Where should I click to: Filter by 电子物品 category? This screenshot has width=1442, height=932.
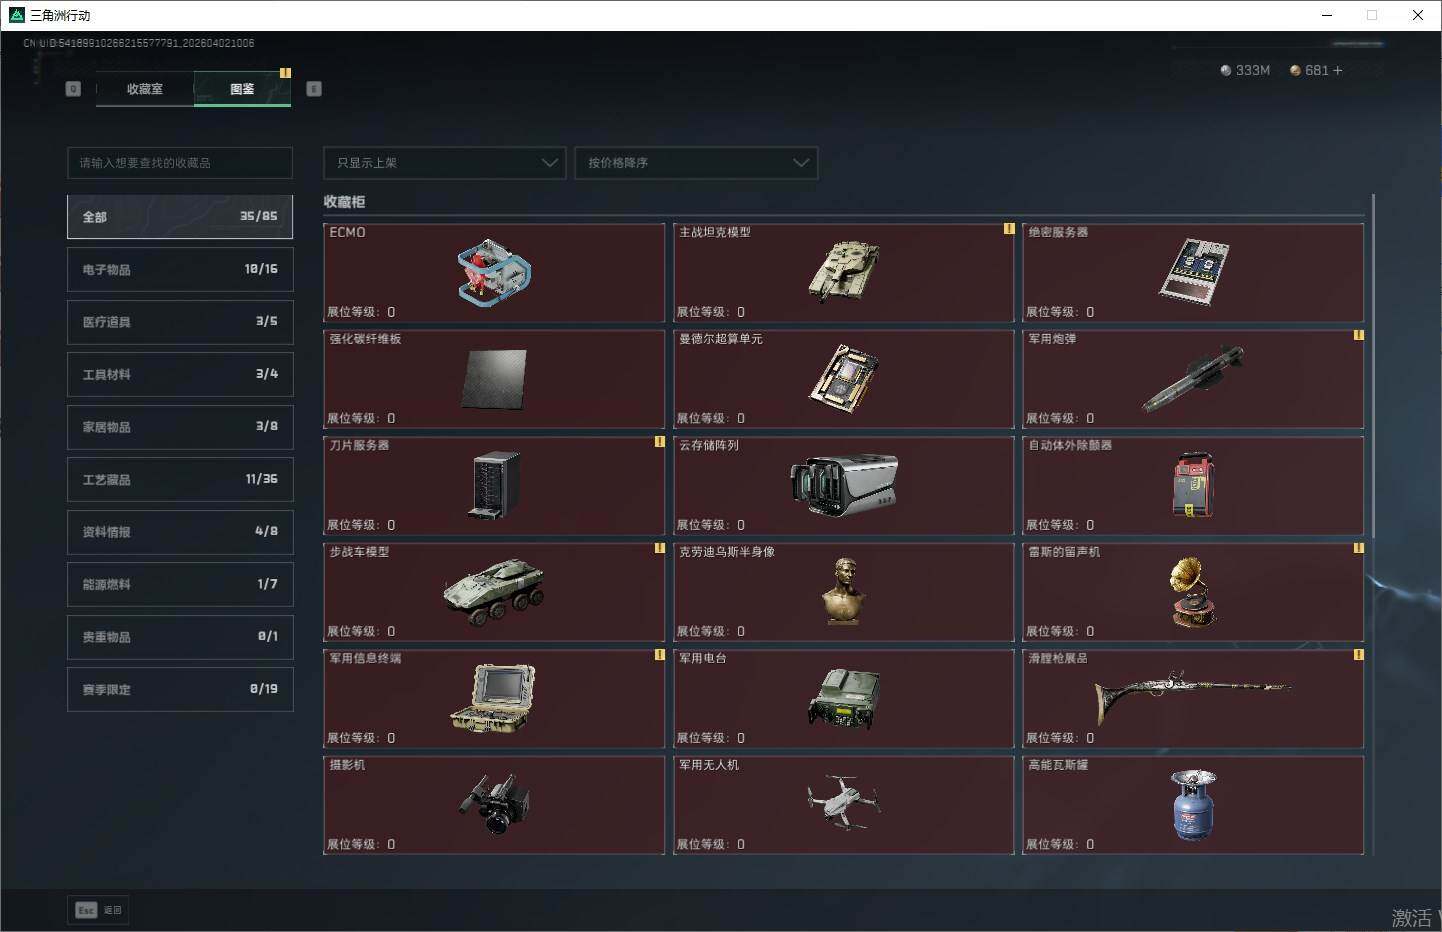180,270
